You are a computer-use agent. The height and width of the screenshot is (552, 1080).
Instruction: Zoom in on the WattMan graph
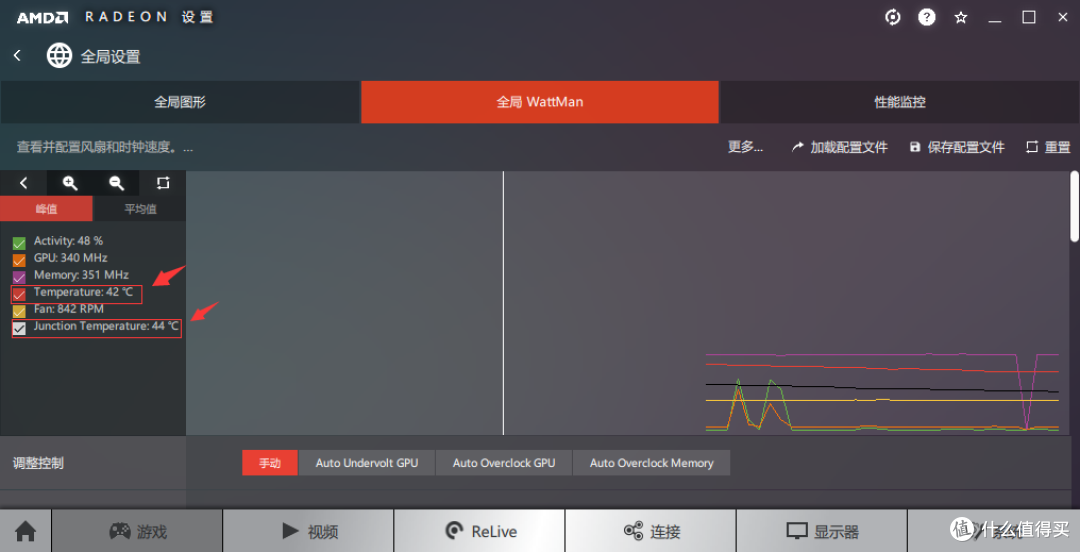click(70, 183)
